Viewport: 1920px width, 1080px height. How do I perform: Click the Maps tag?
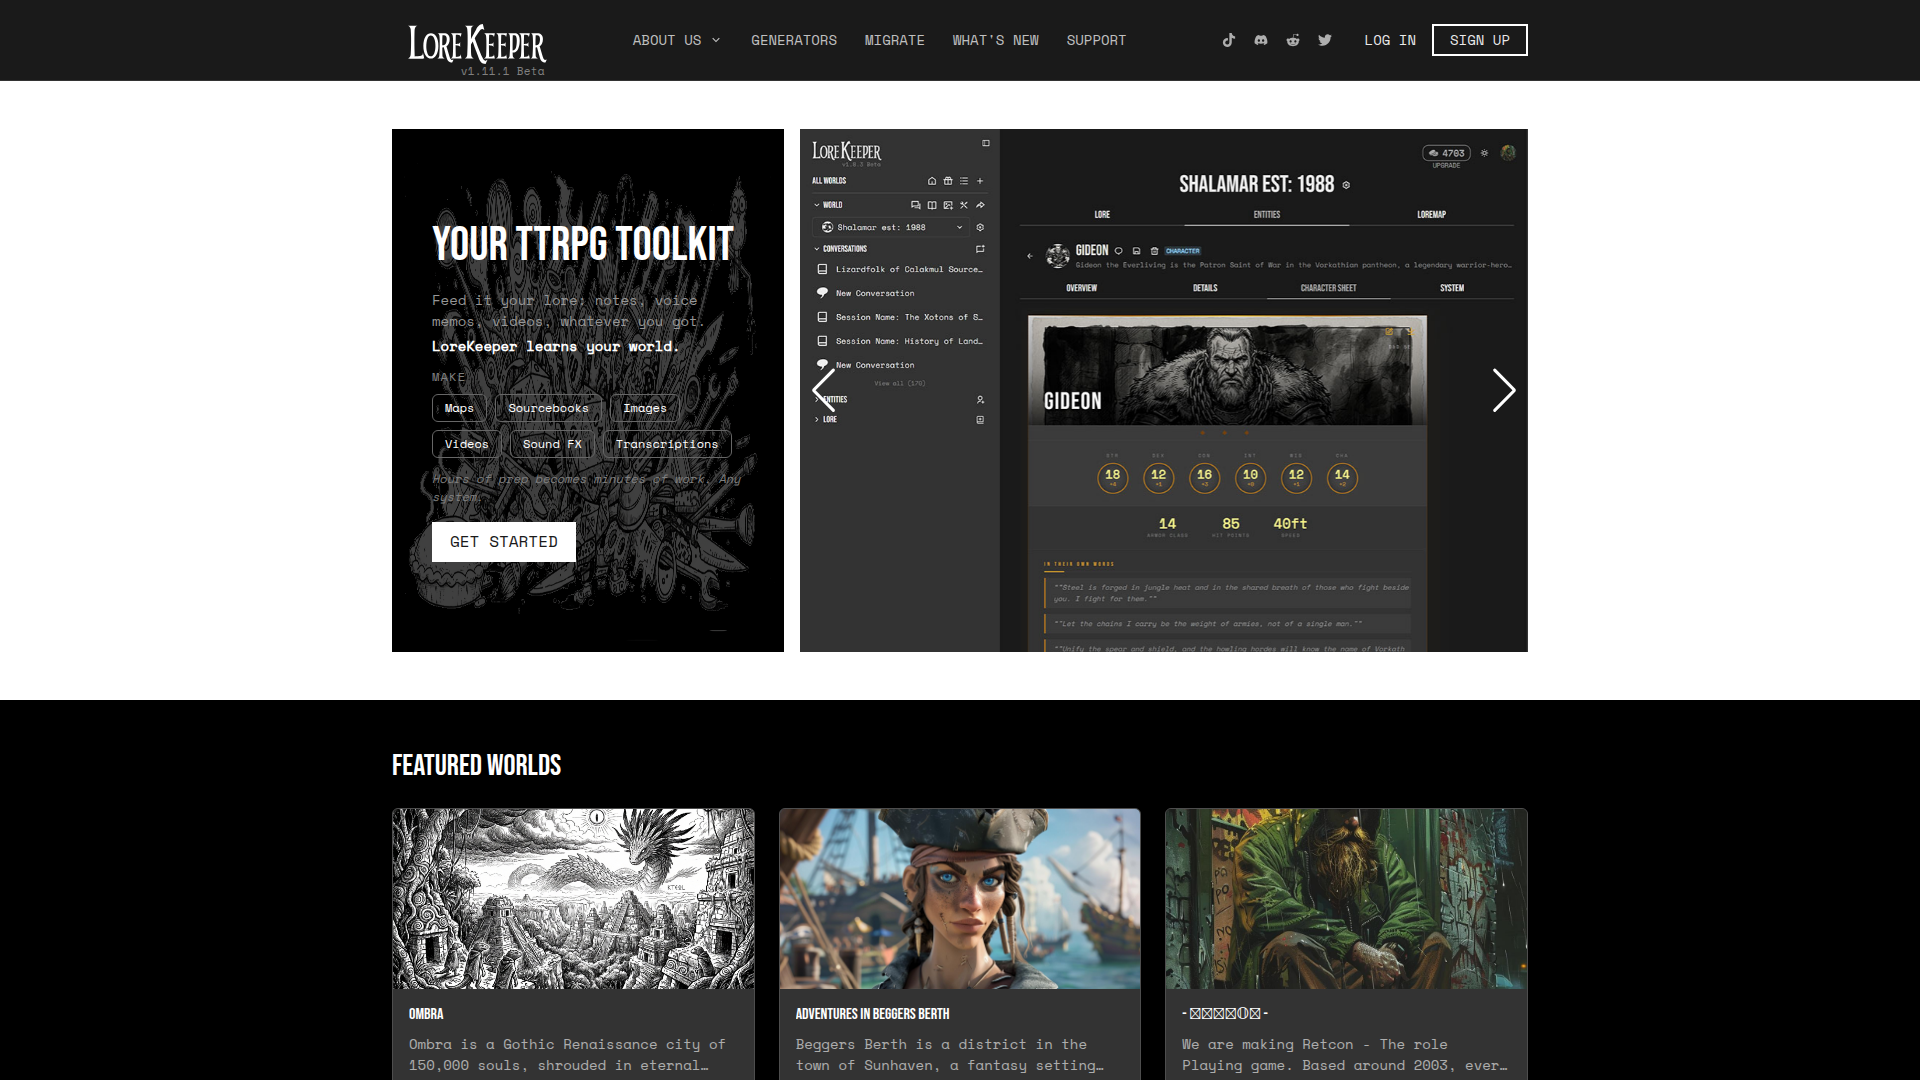(459, 408)
